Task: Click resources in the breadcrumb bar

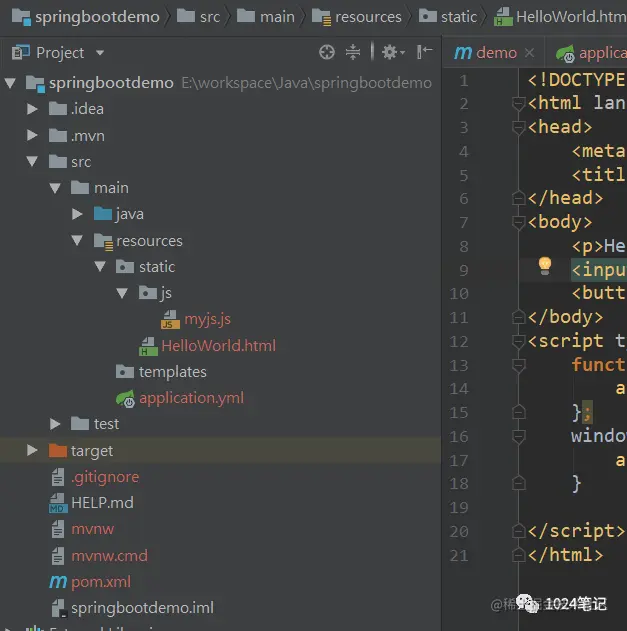Action: tap(368, 17)
